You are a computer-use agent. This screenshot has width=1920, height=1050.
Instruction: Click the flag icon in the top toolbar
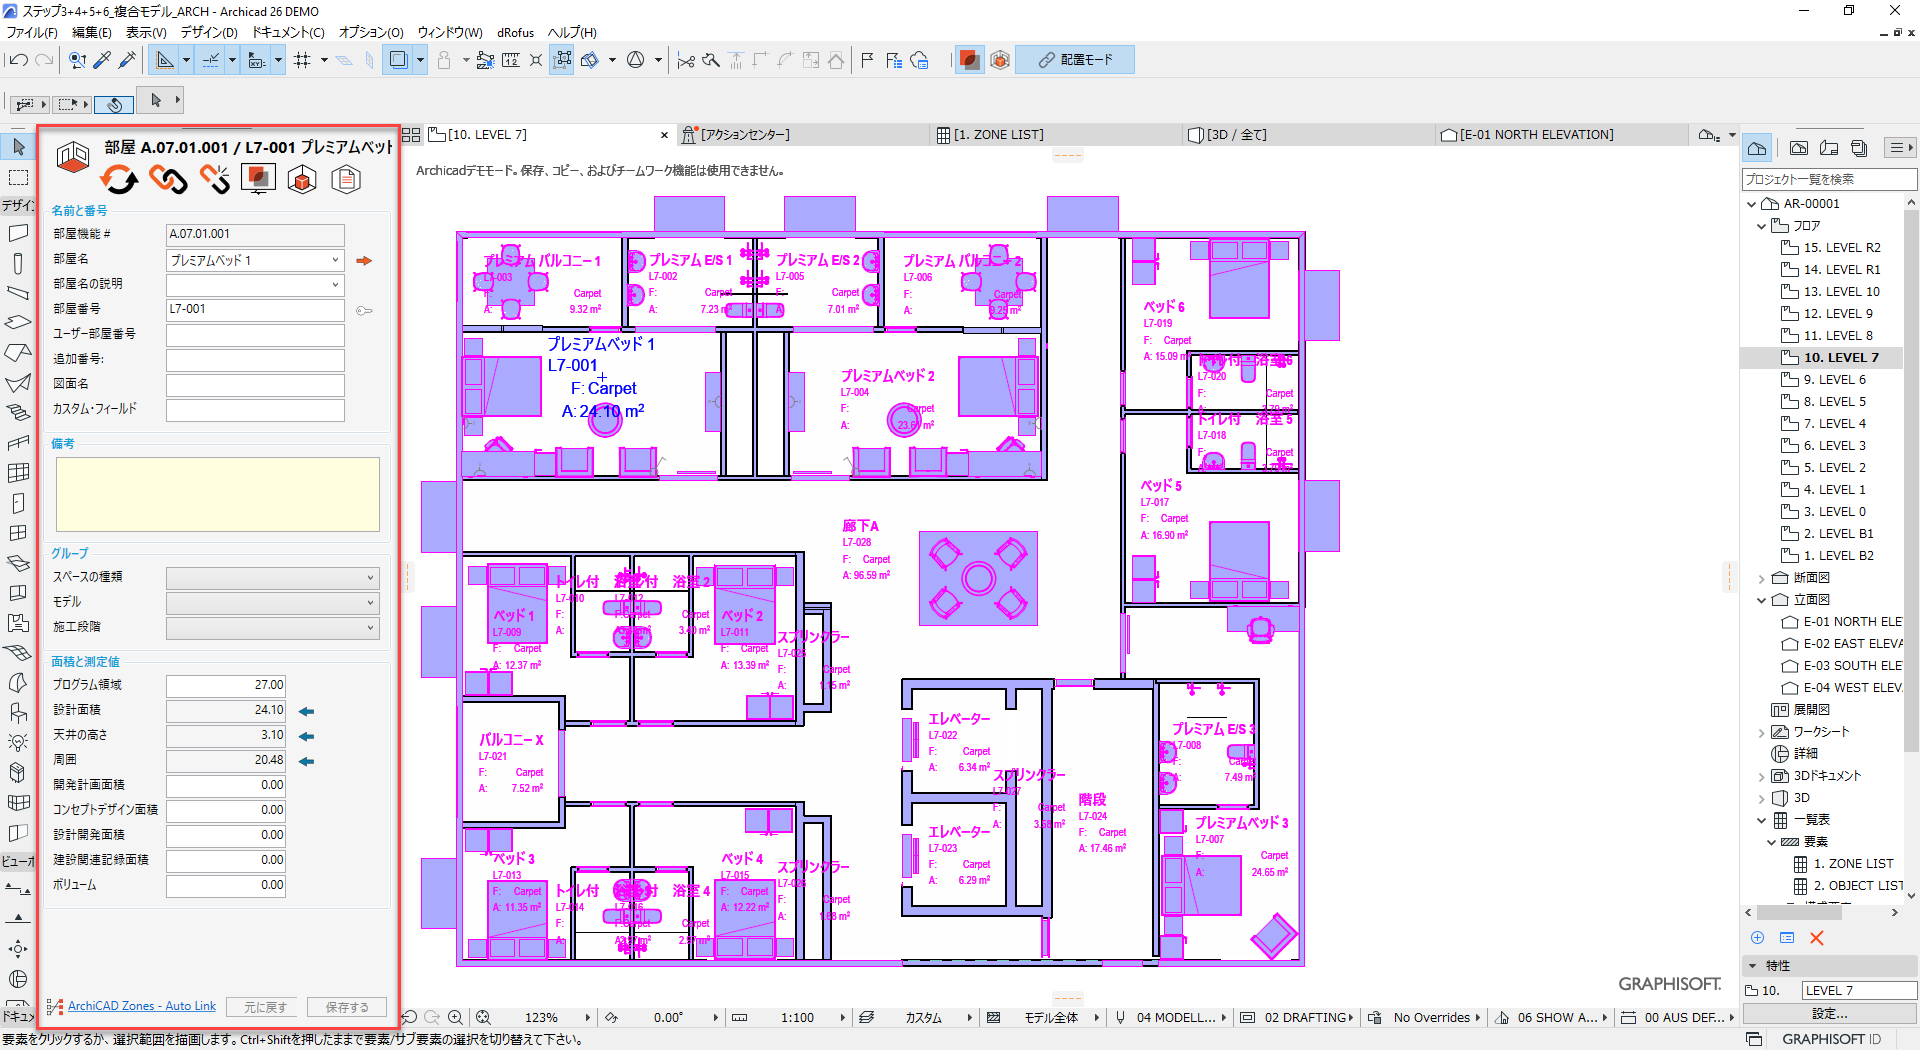pos(867,60)
